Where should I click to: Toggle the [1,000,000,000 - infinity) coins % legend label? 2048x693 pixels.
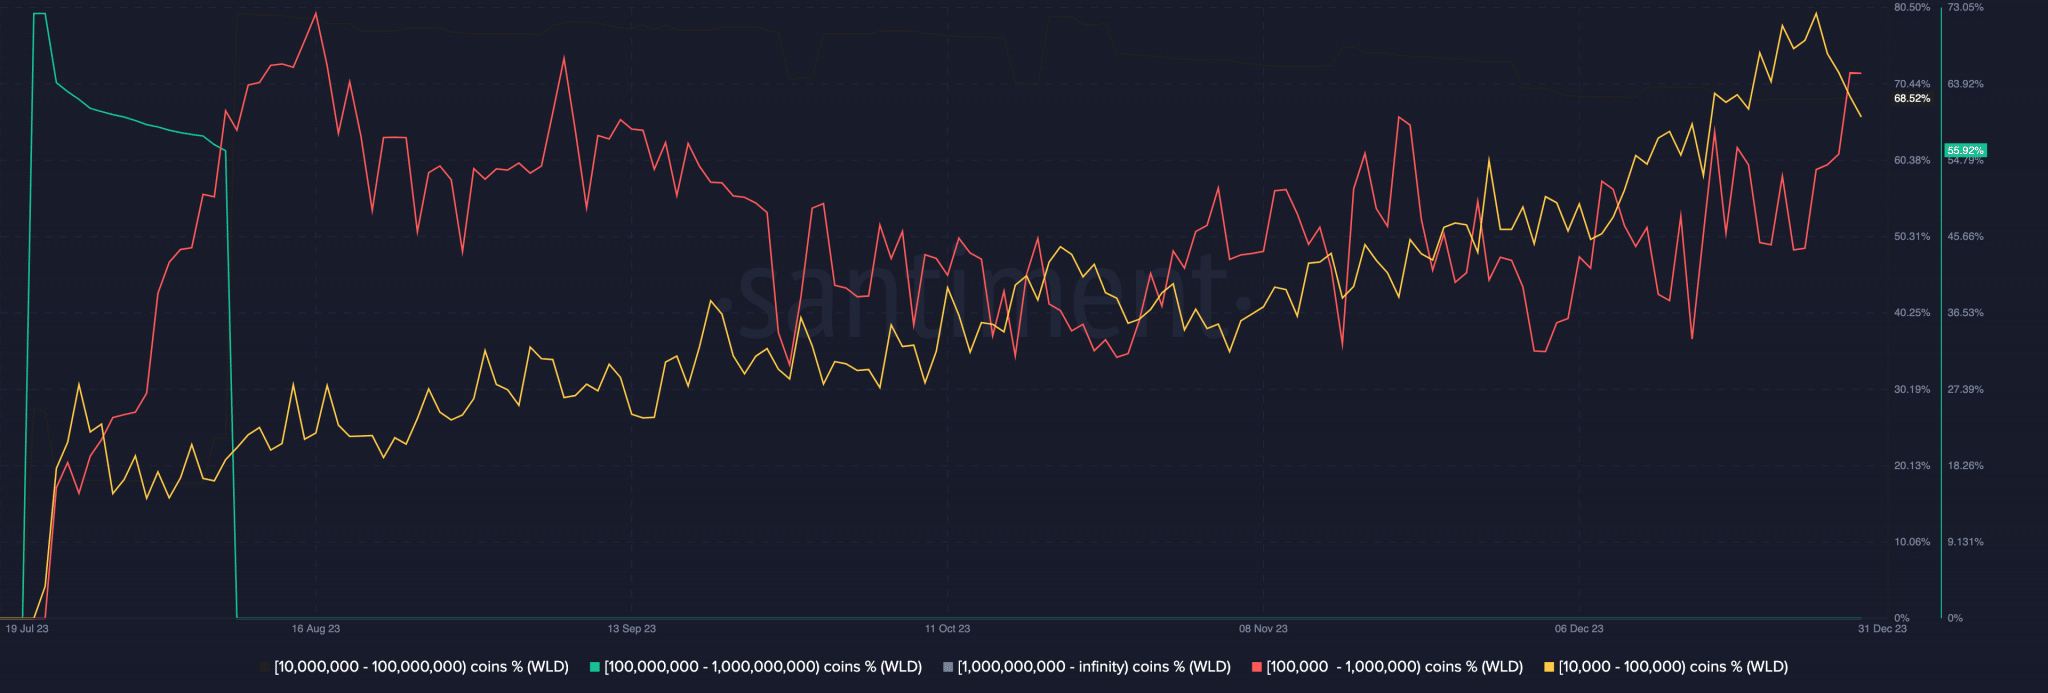1094,667
